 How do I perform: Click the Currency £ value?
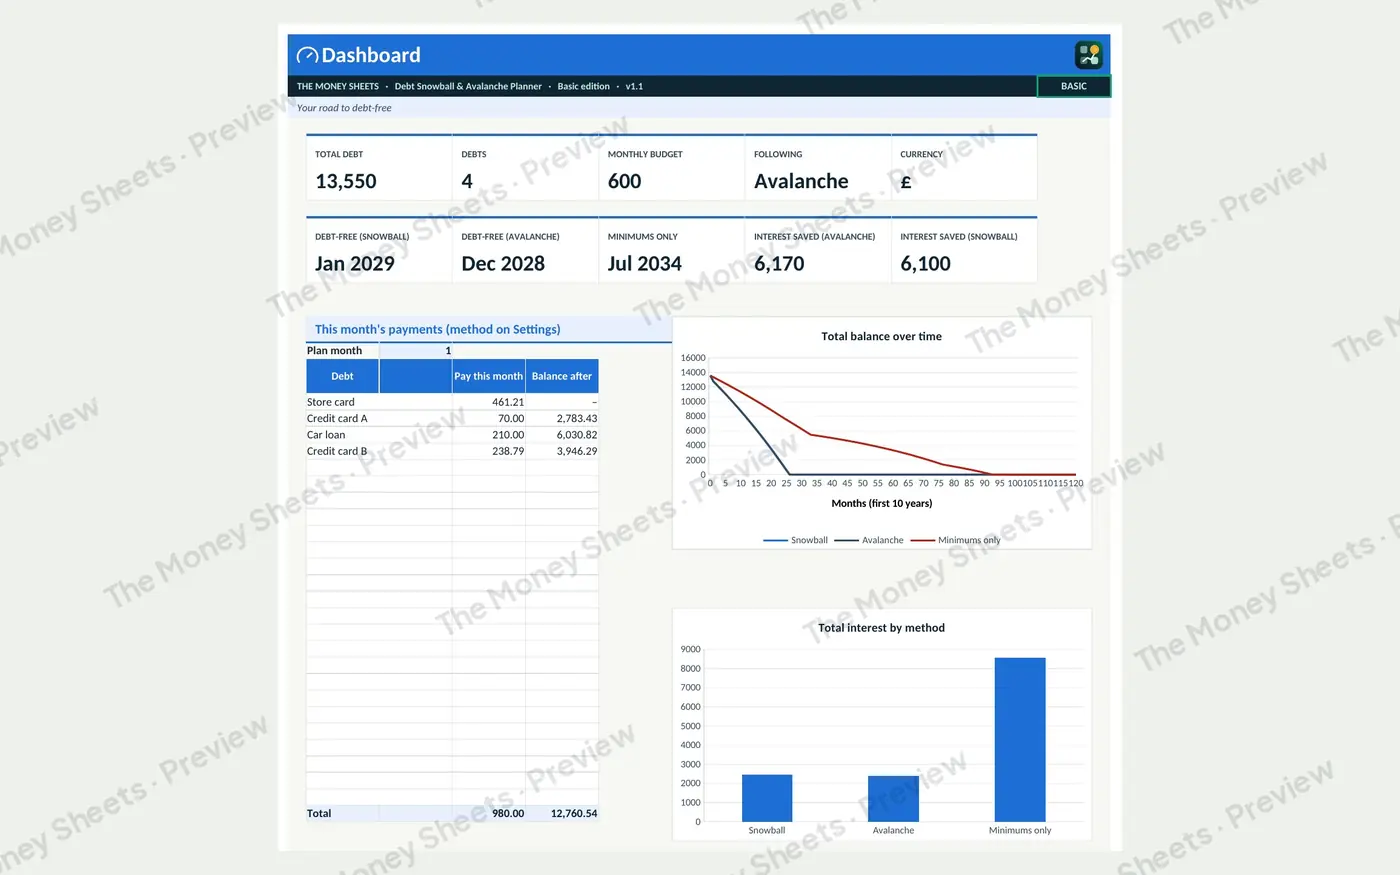(x=906, y=182)
